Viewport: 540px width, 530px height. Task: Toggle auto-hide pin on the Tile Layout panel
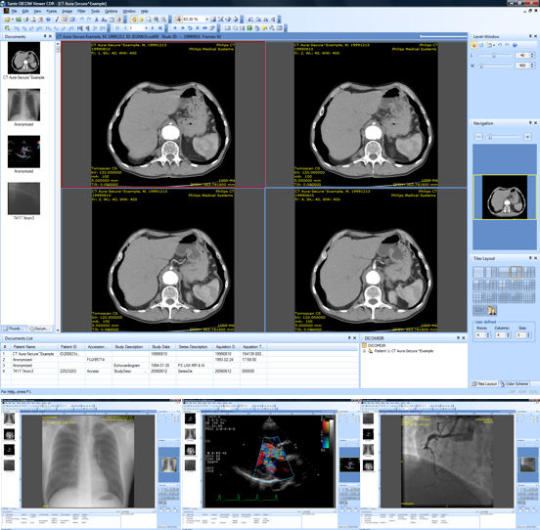pos(530,258)
